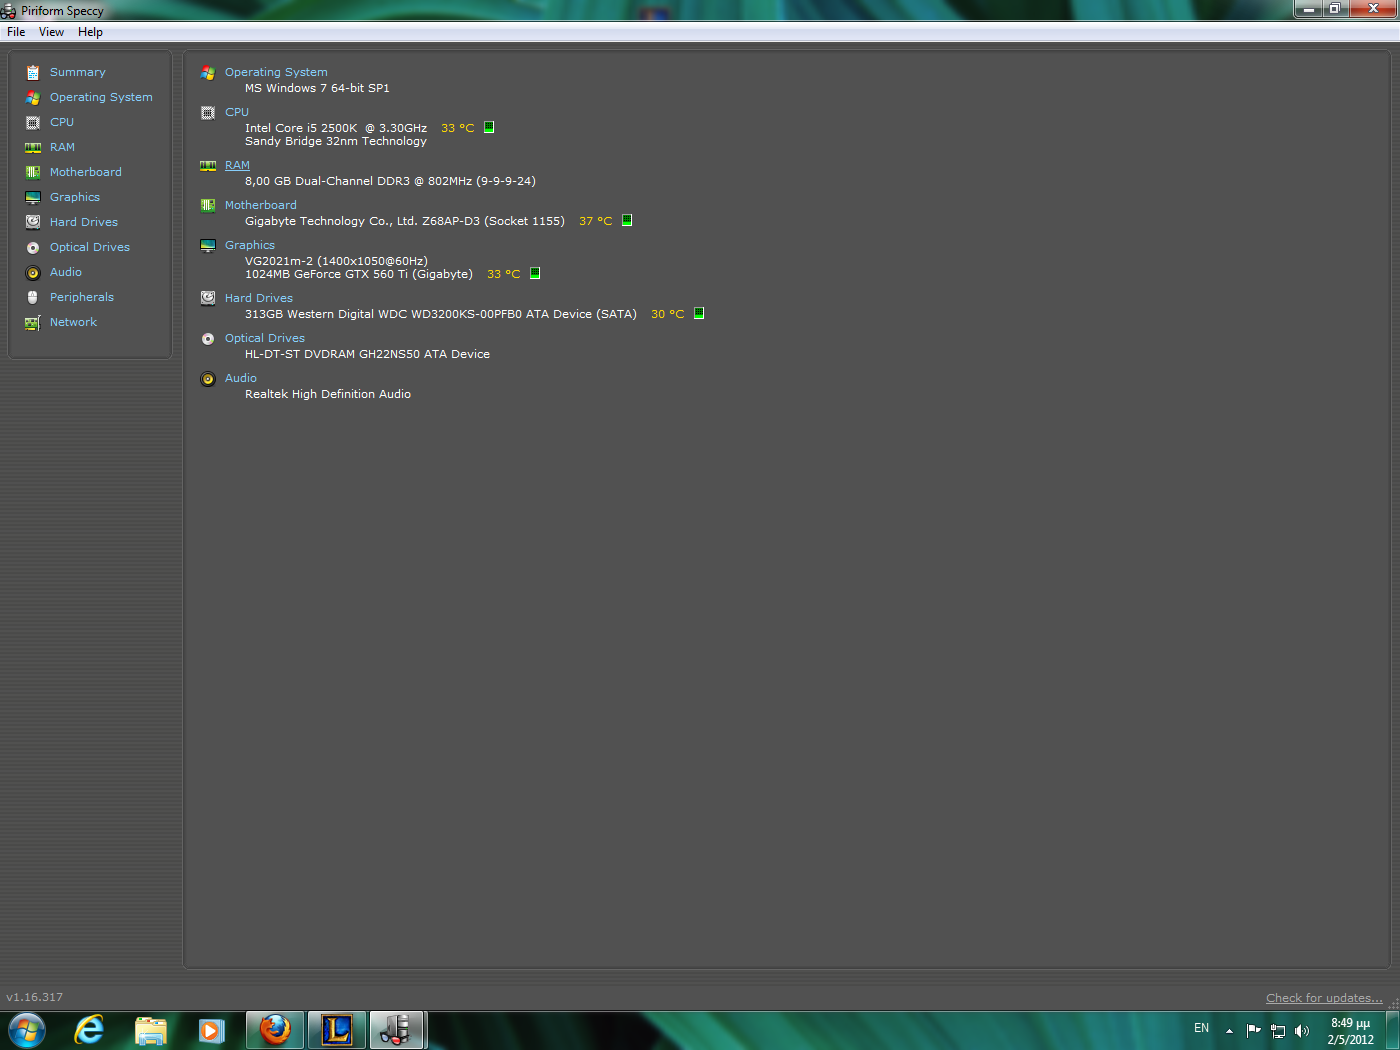Select CPU label in the sidebar

click(x=62, y=122)
